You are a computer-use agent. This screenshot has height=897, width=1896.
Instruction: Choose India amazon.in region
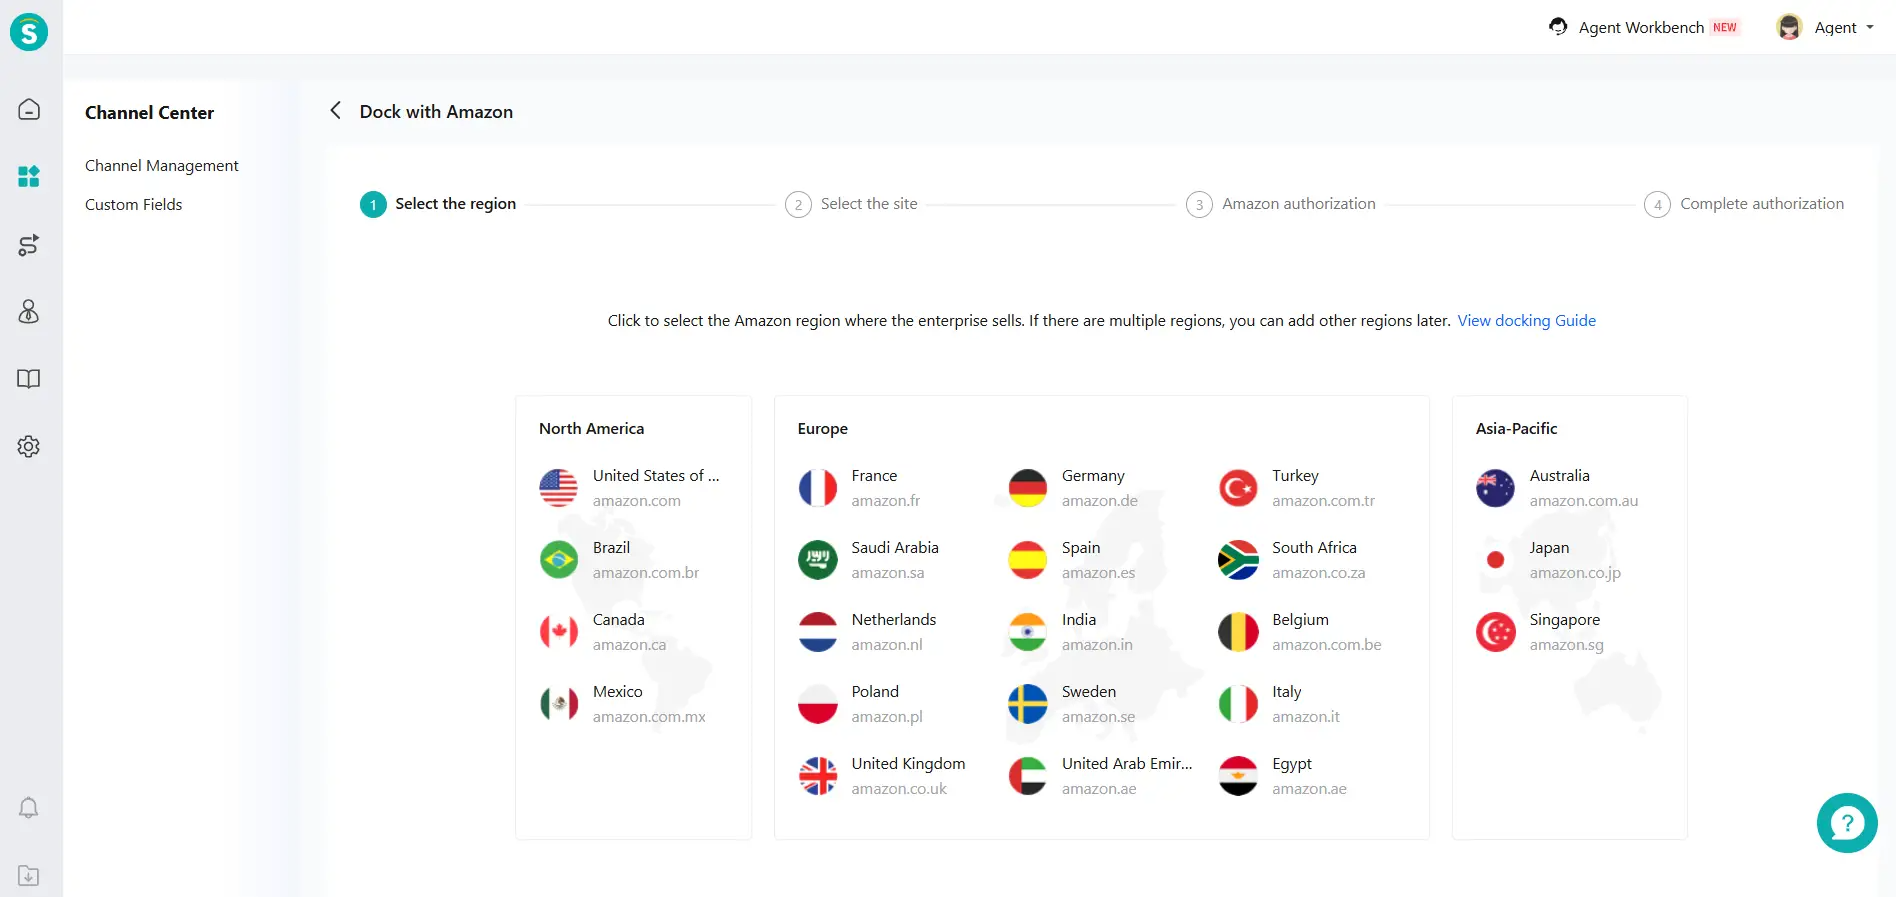click(x=1071, y=632)
